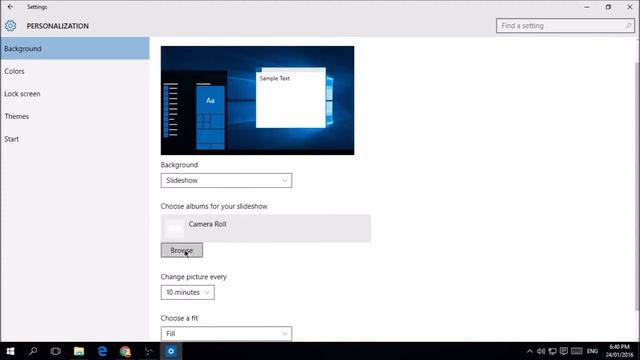The image size is (640, 360).
Task: Launch Microsoft Edge from the taskbar
Action: [102, 351]
